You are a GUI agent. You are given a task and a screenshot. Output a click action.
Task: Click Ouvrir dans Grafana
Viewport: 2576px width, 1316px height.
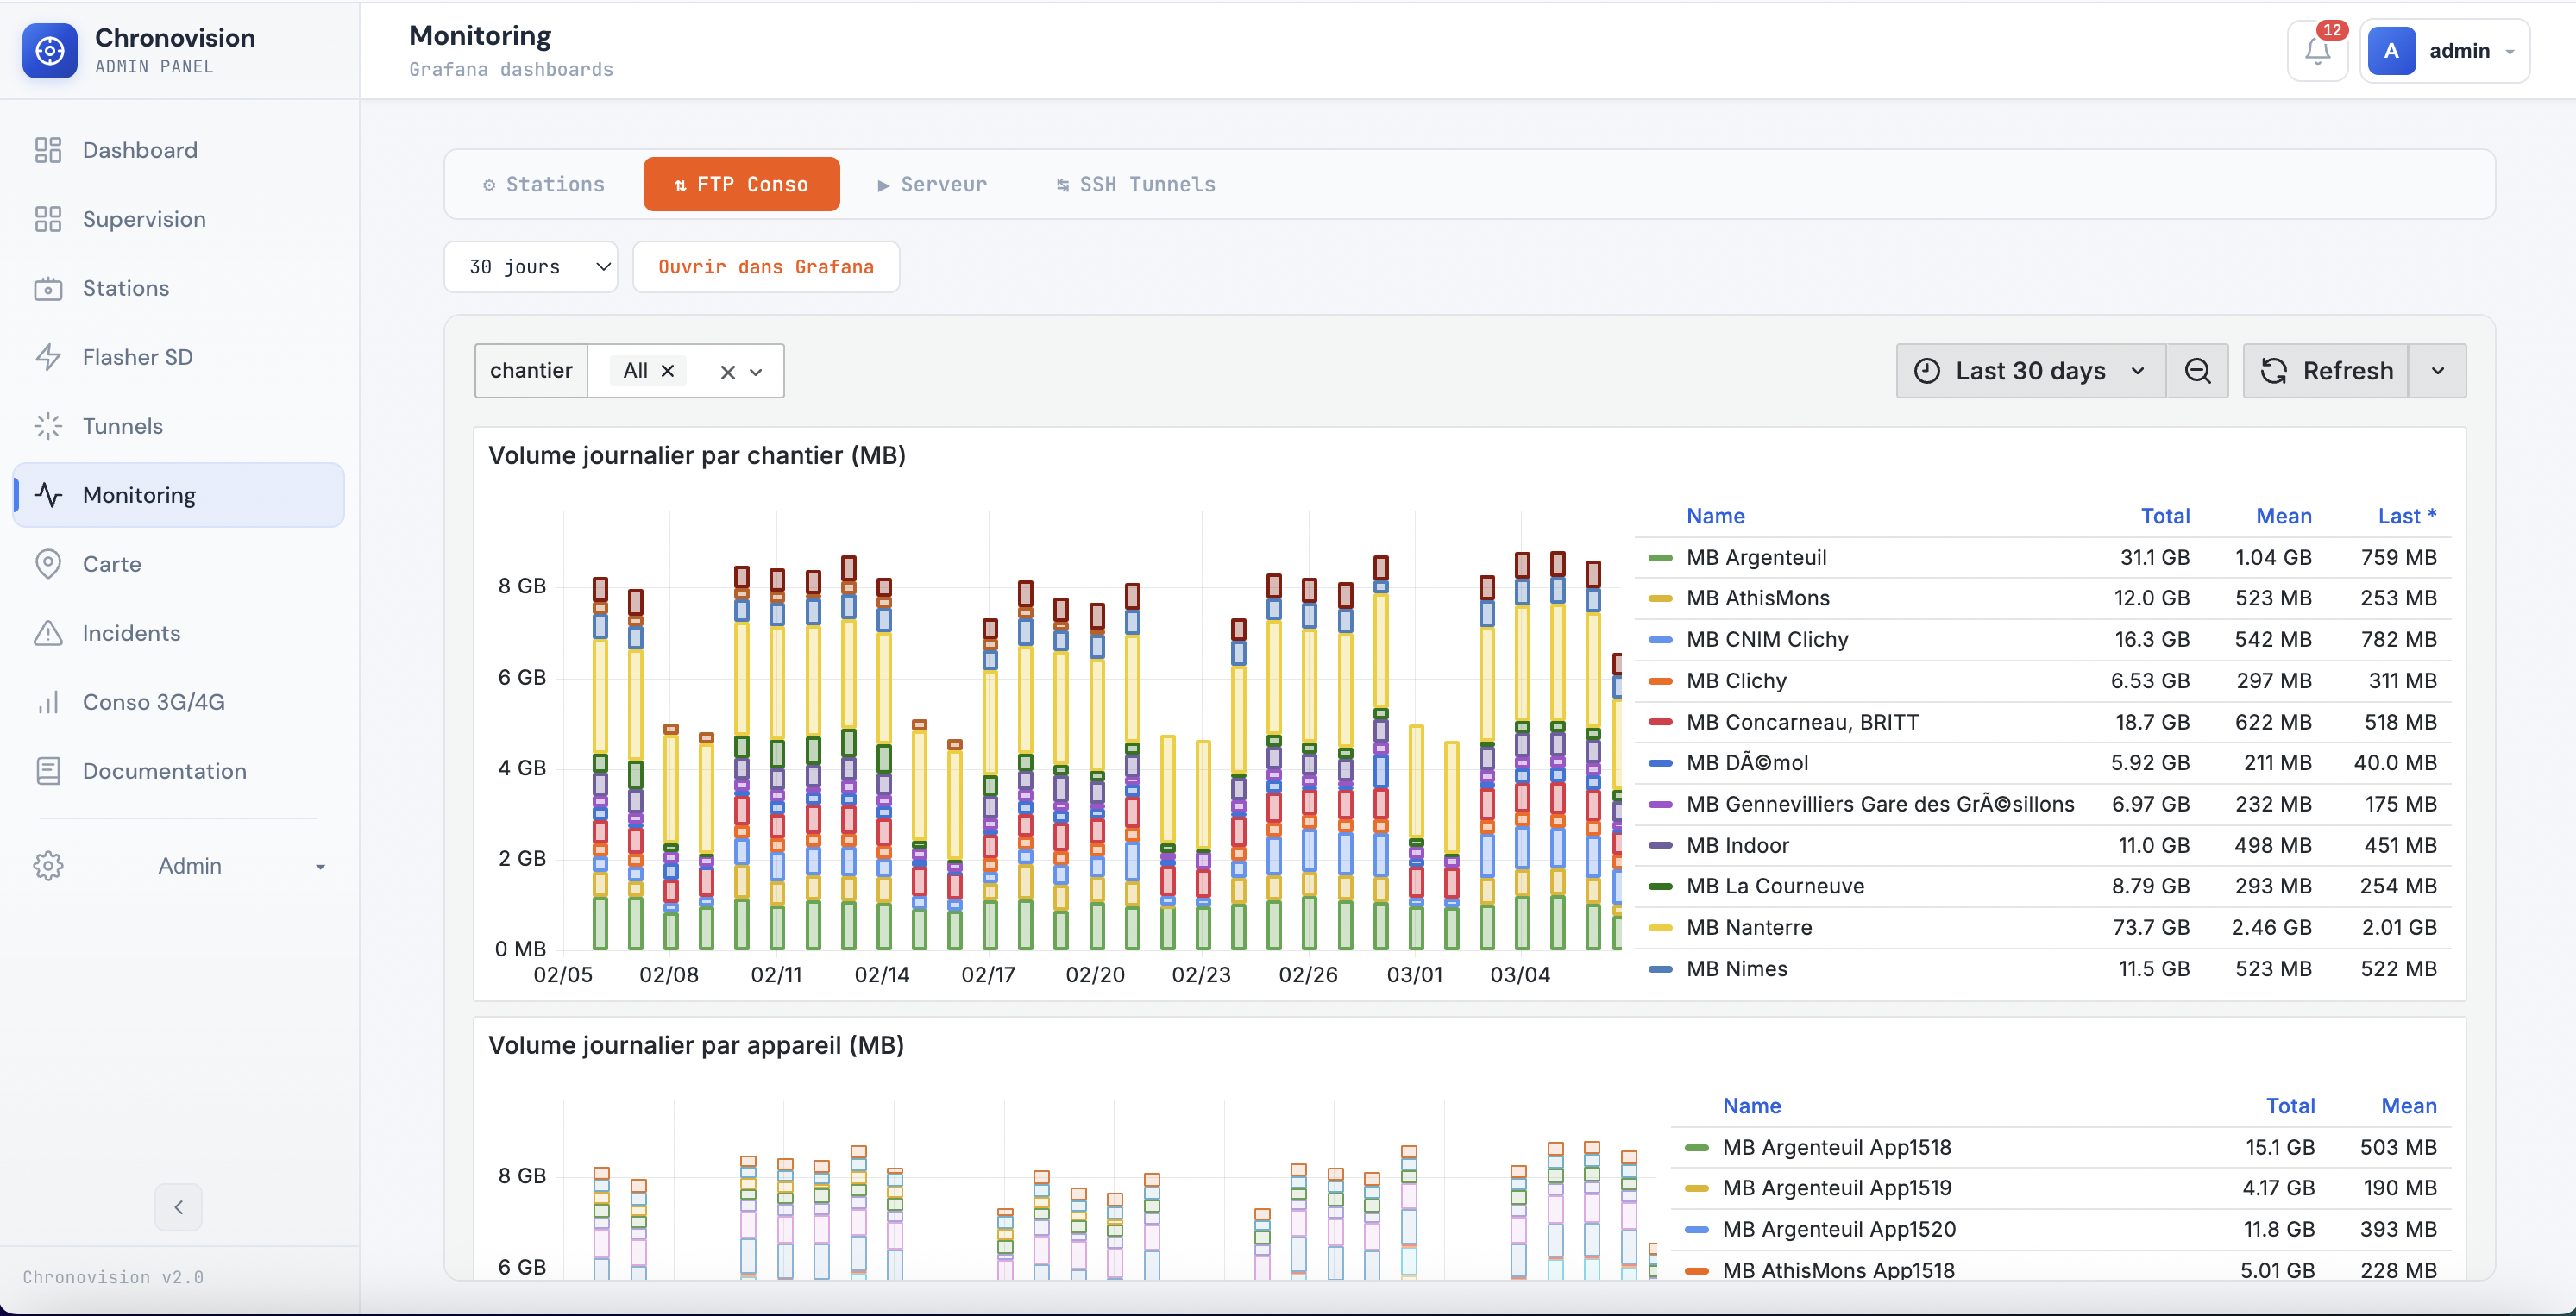coord(765,266)
